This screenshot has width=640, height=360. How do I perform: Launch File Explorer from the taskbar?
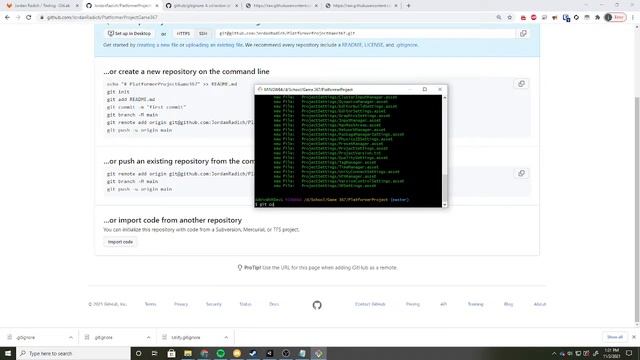click(x=188, y=353)
